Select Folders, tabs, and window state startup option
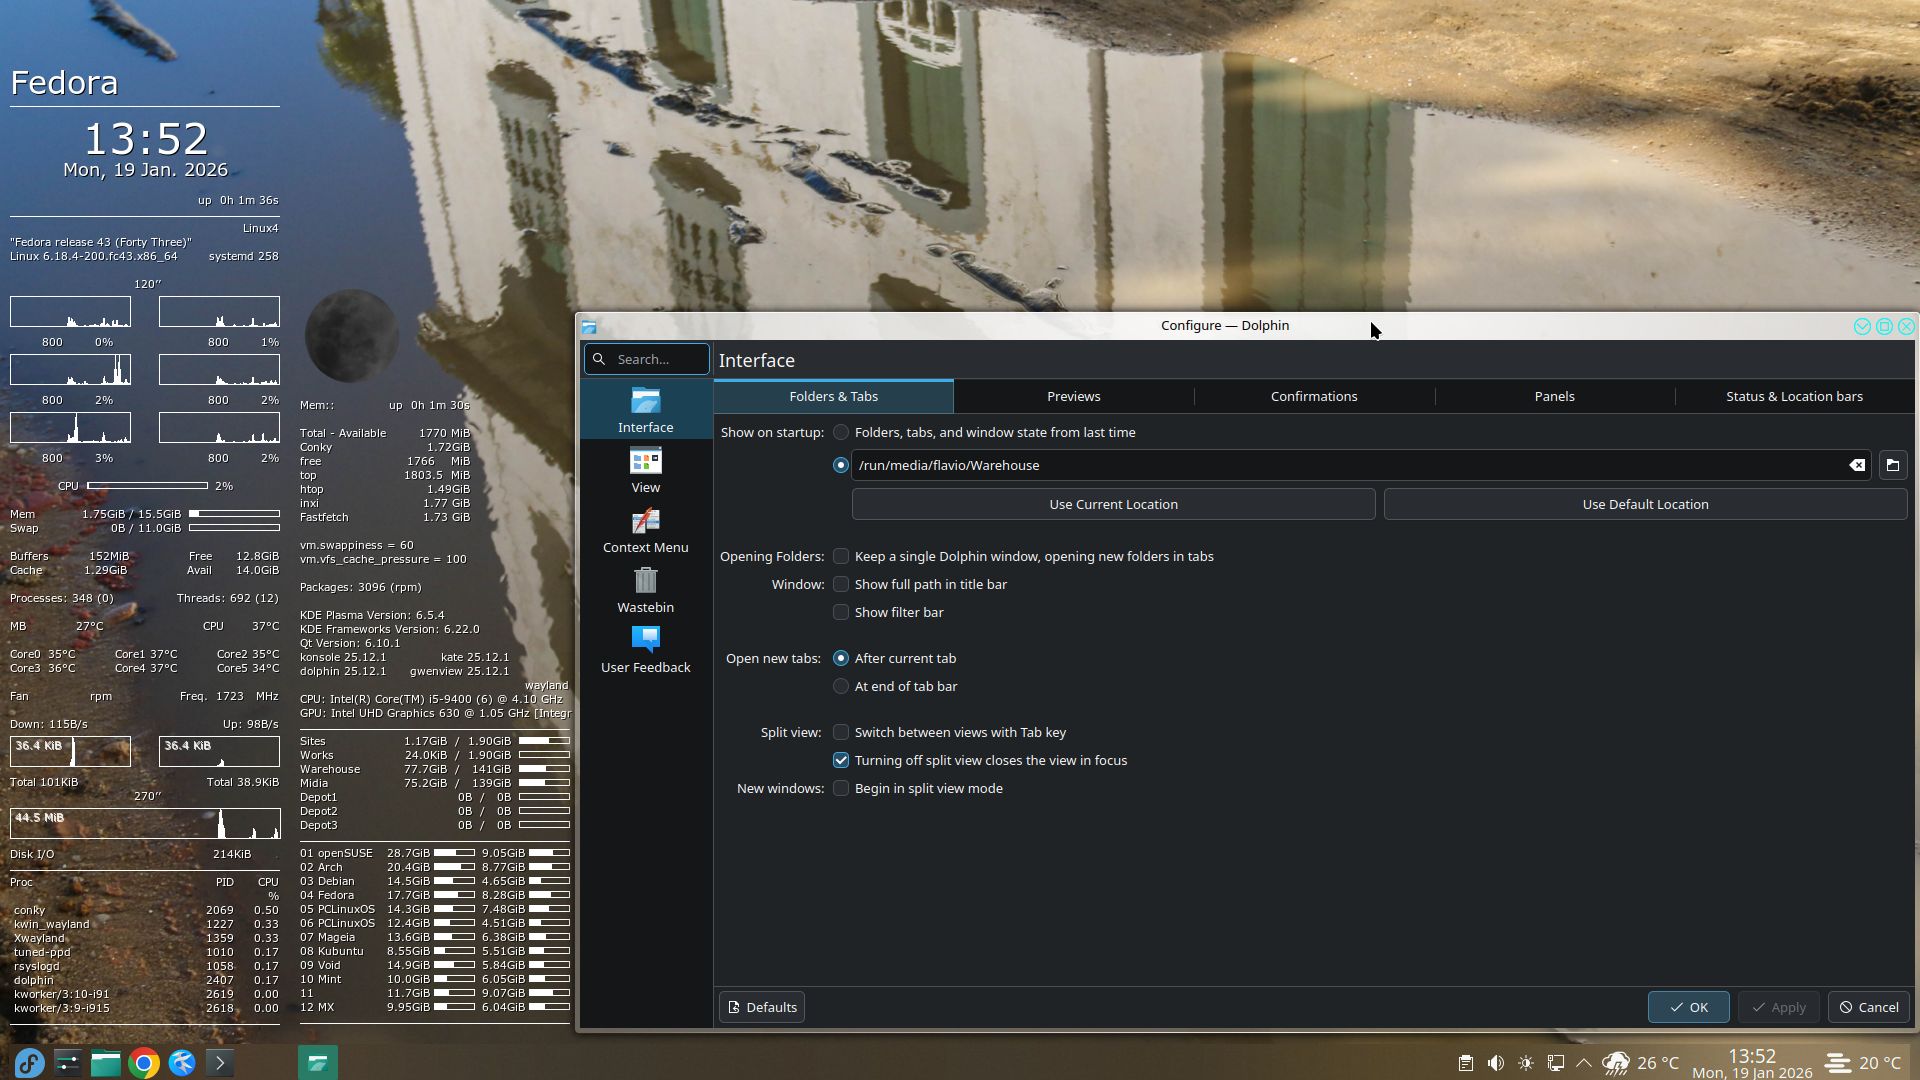This screenshot has width=1920, height=1080. point(841,432)
